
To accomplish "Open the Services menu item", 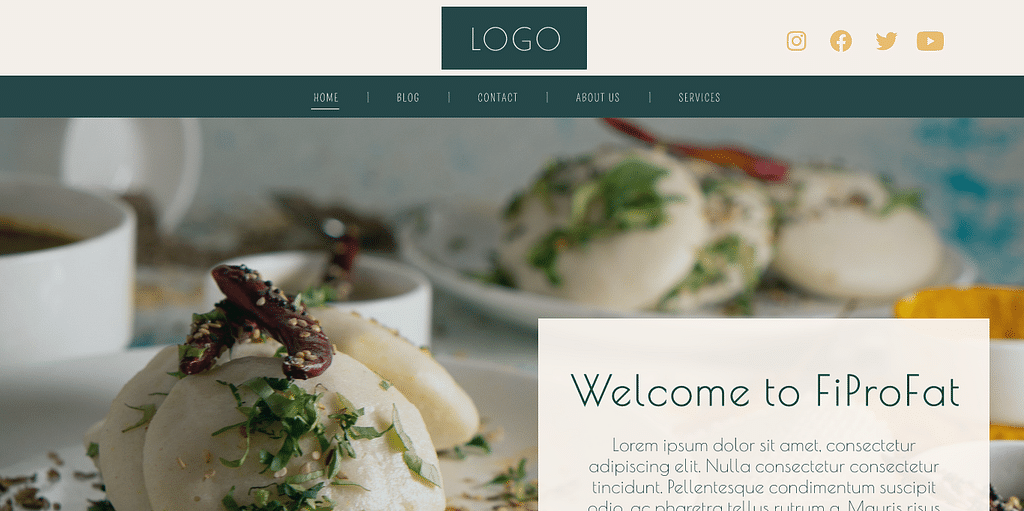I will click(699, 97).
